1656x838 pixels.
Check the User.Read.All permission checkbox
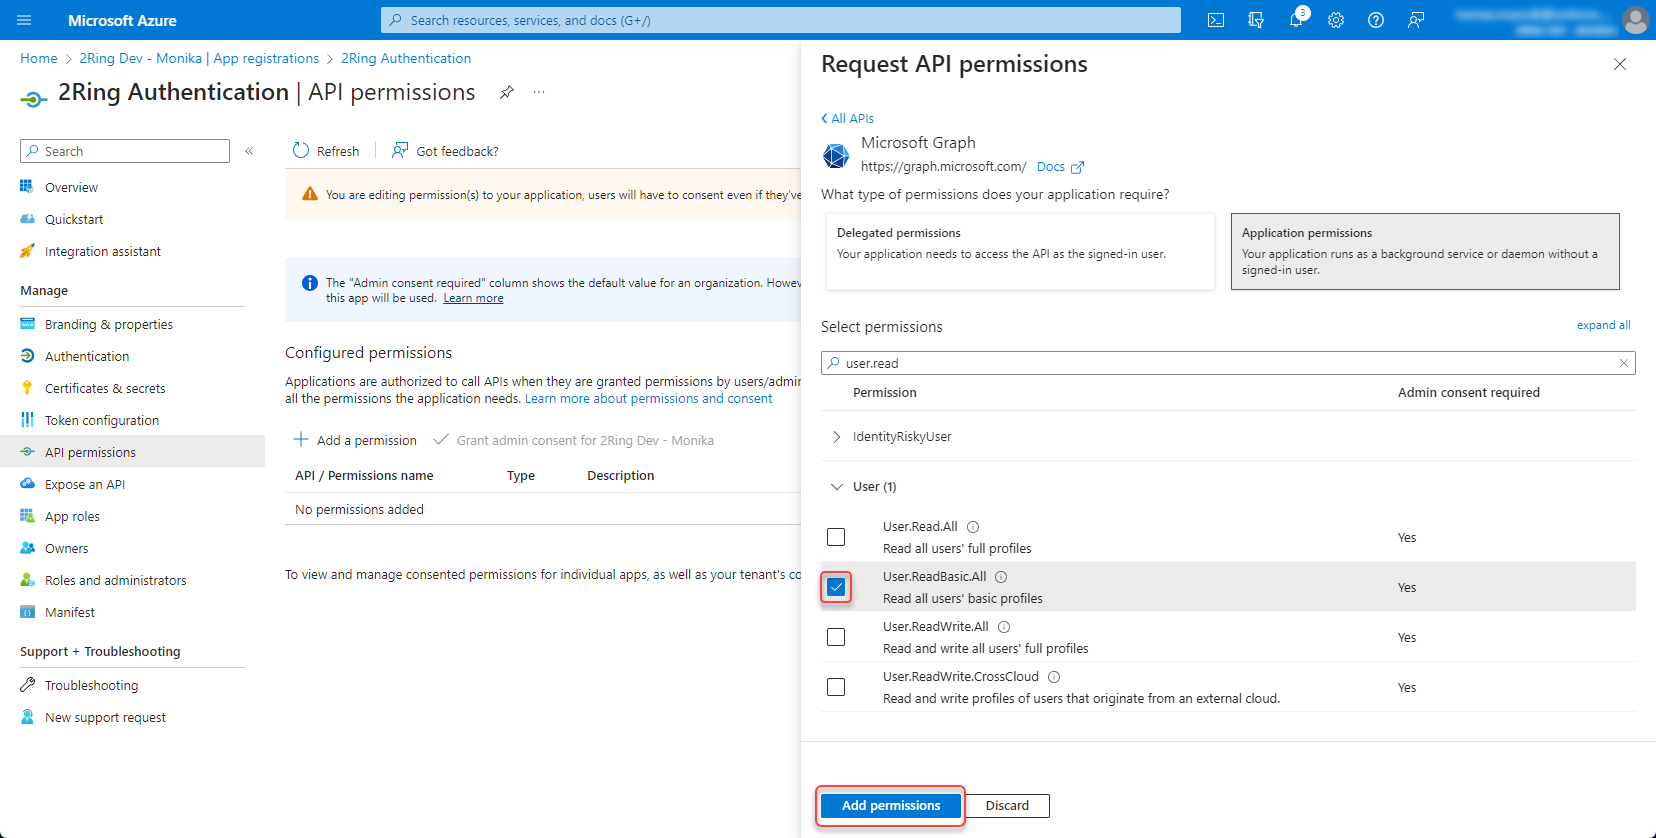tap(836, 537)
